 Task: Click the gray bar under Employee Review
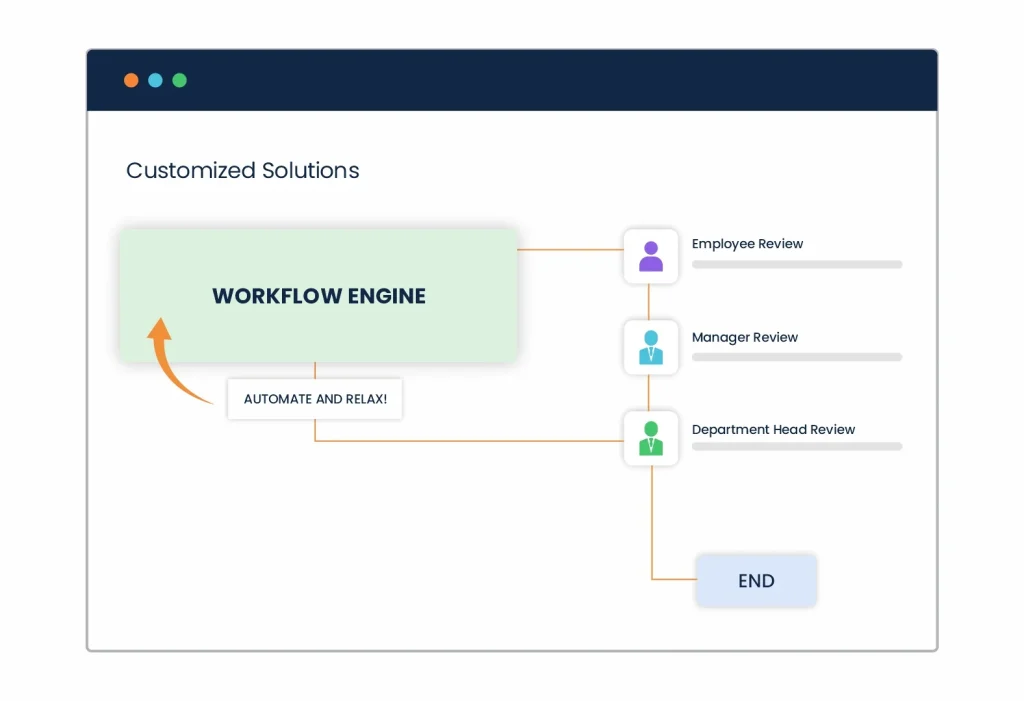[797, 265]
